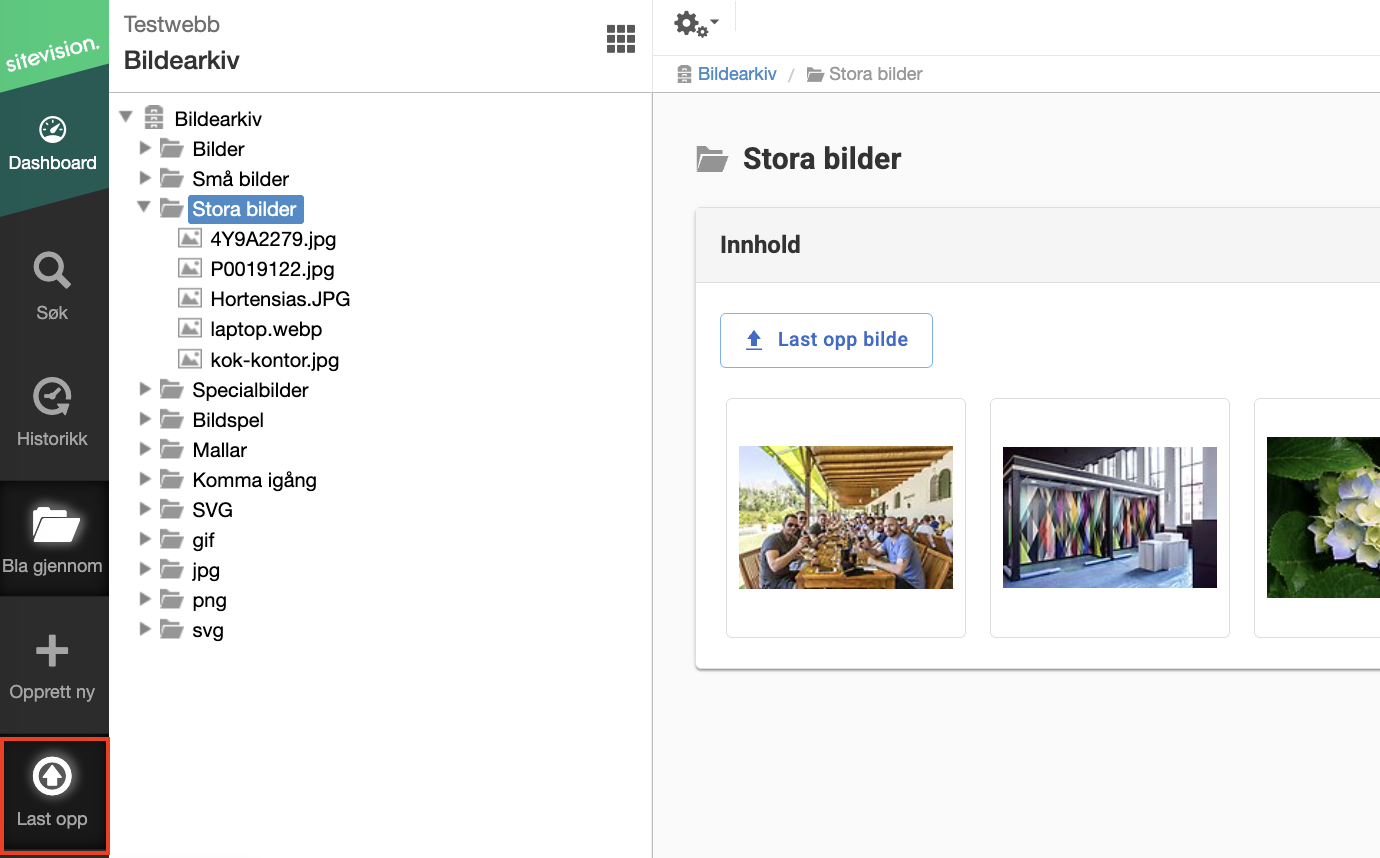1380x858 pixels.
Task: Click the Last opp bilde button
Action: pyautogui.click(x=826, y=340)
